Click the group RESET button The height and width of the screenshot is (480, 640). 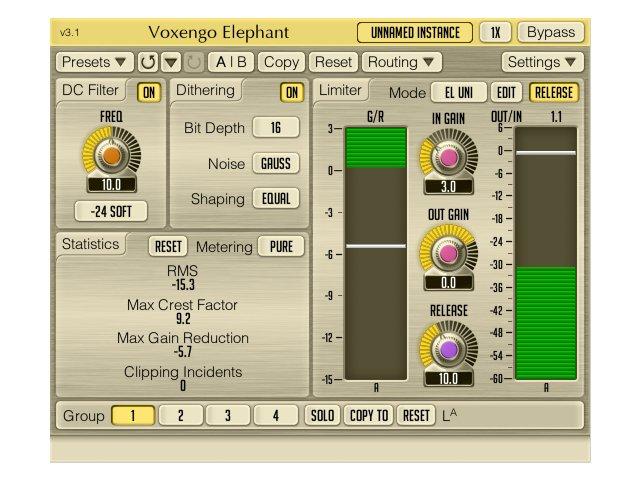click(x=416, y=416)
